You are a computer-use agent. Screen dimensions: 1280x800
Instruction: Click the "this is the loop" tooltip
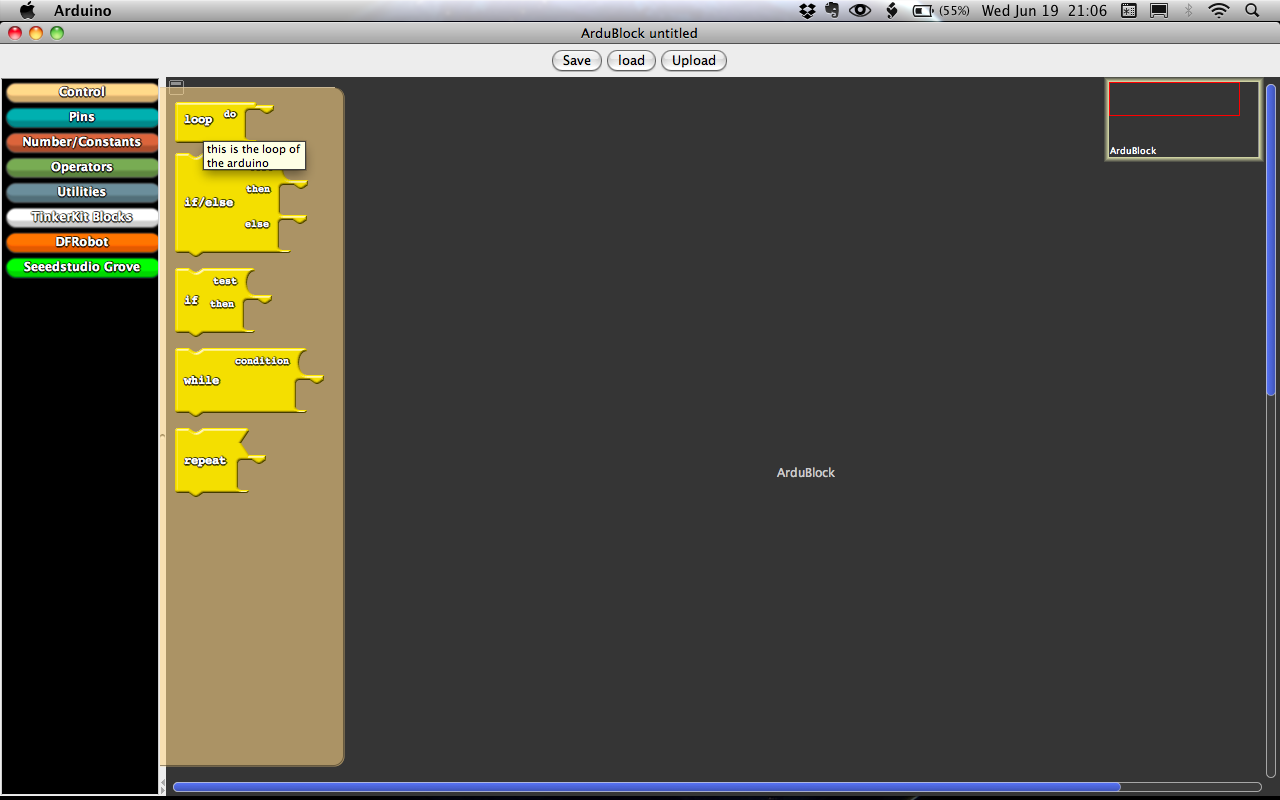coord(254,155)
